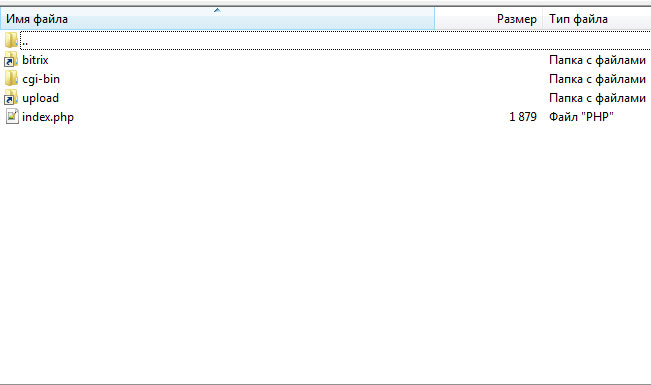The width and height of the screenshot is (651, 385).
Task: Click Папка с файлами in bitrix row
Action: [597, 60]
